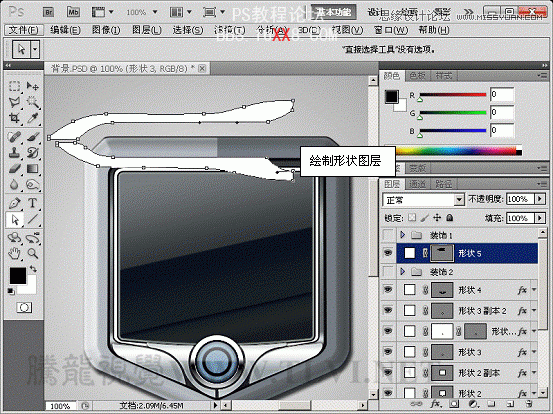Select the Direct Selection tool in toolbox
Viewport: 553px width, 414px height.
14,220
